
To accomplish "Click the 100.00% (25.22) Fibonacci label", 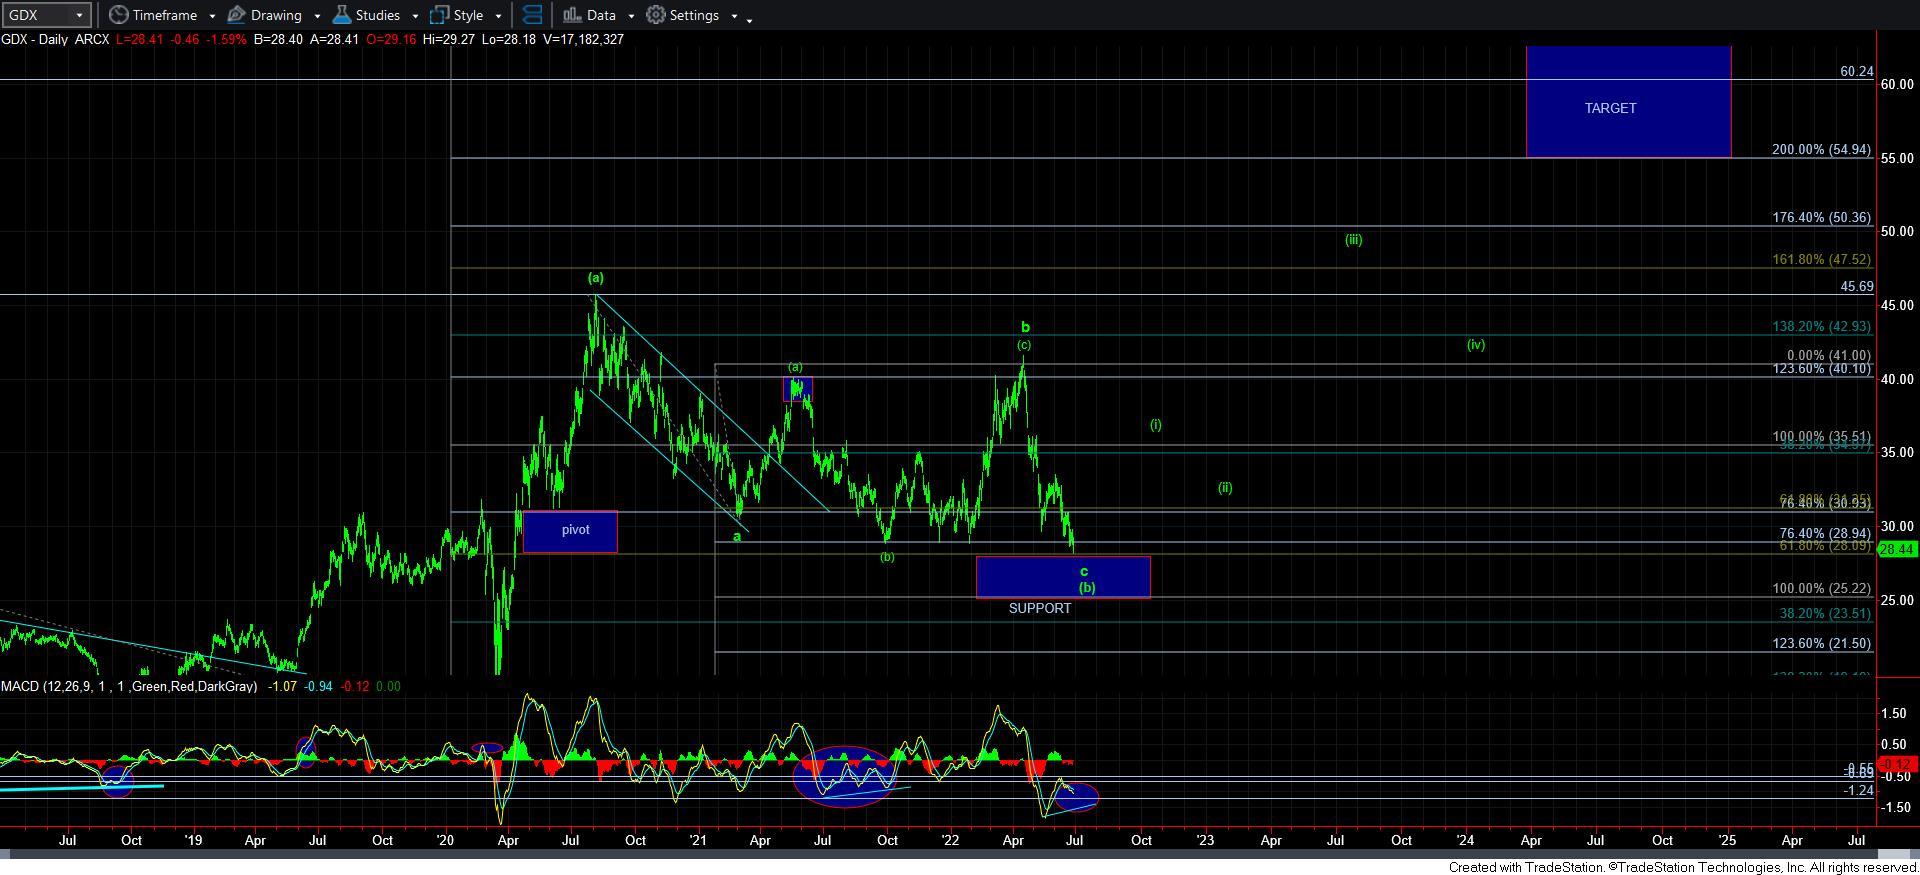I will pyautogui.click(x=1821, y=589).
